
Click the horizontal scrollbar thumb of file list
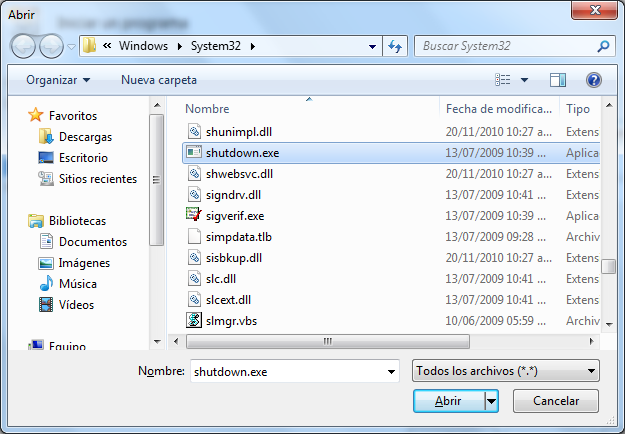(x=328, y=342)
